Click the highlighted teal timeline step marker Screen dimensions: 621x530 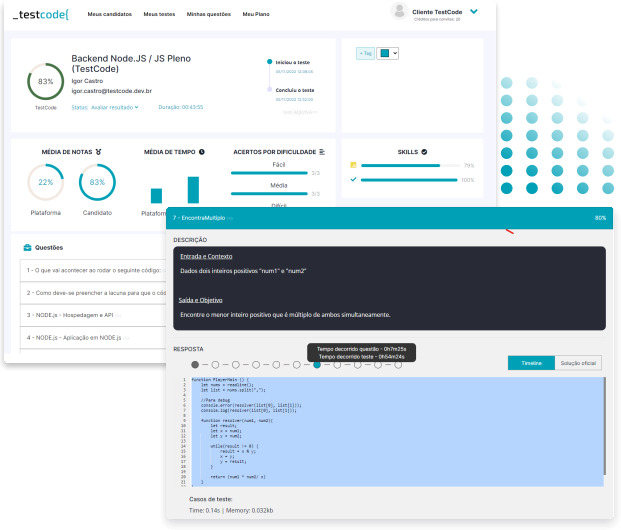click(317, 365)
